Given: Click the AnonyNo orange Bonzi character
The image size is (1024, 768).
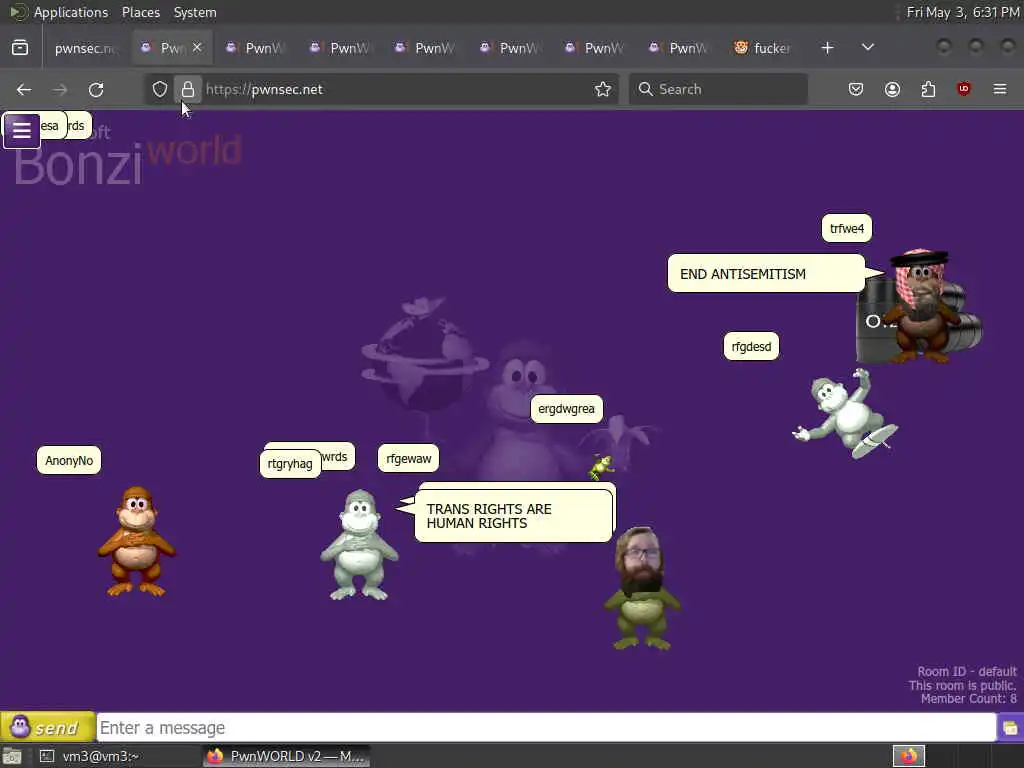Looking at the screenshot, I should click(136, 541).
